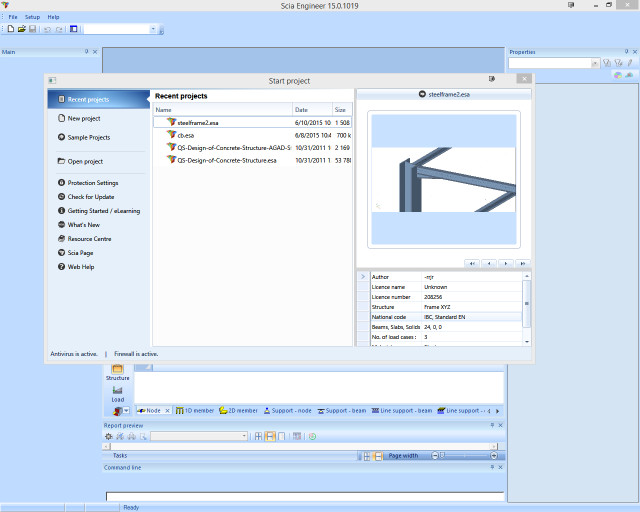Viewport: 640px width, 512px height.
Task: Click the Undo arrow icon in the toolbar
Action: coord(47,29)
